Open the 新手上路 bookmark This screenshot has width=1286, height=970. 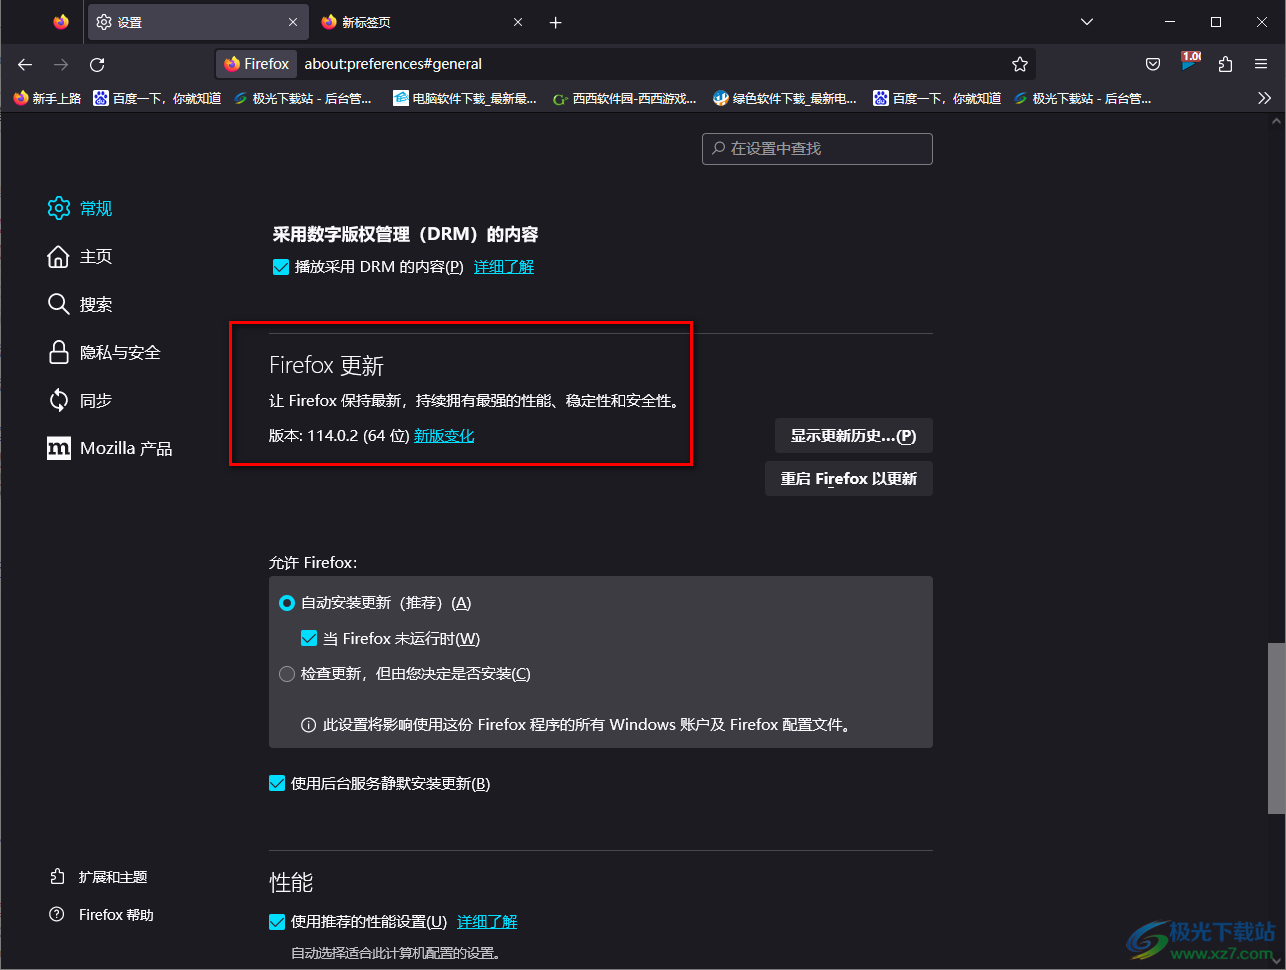pos(47,98)
